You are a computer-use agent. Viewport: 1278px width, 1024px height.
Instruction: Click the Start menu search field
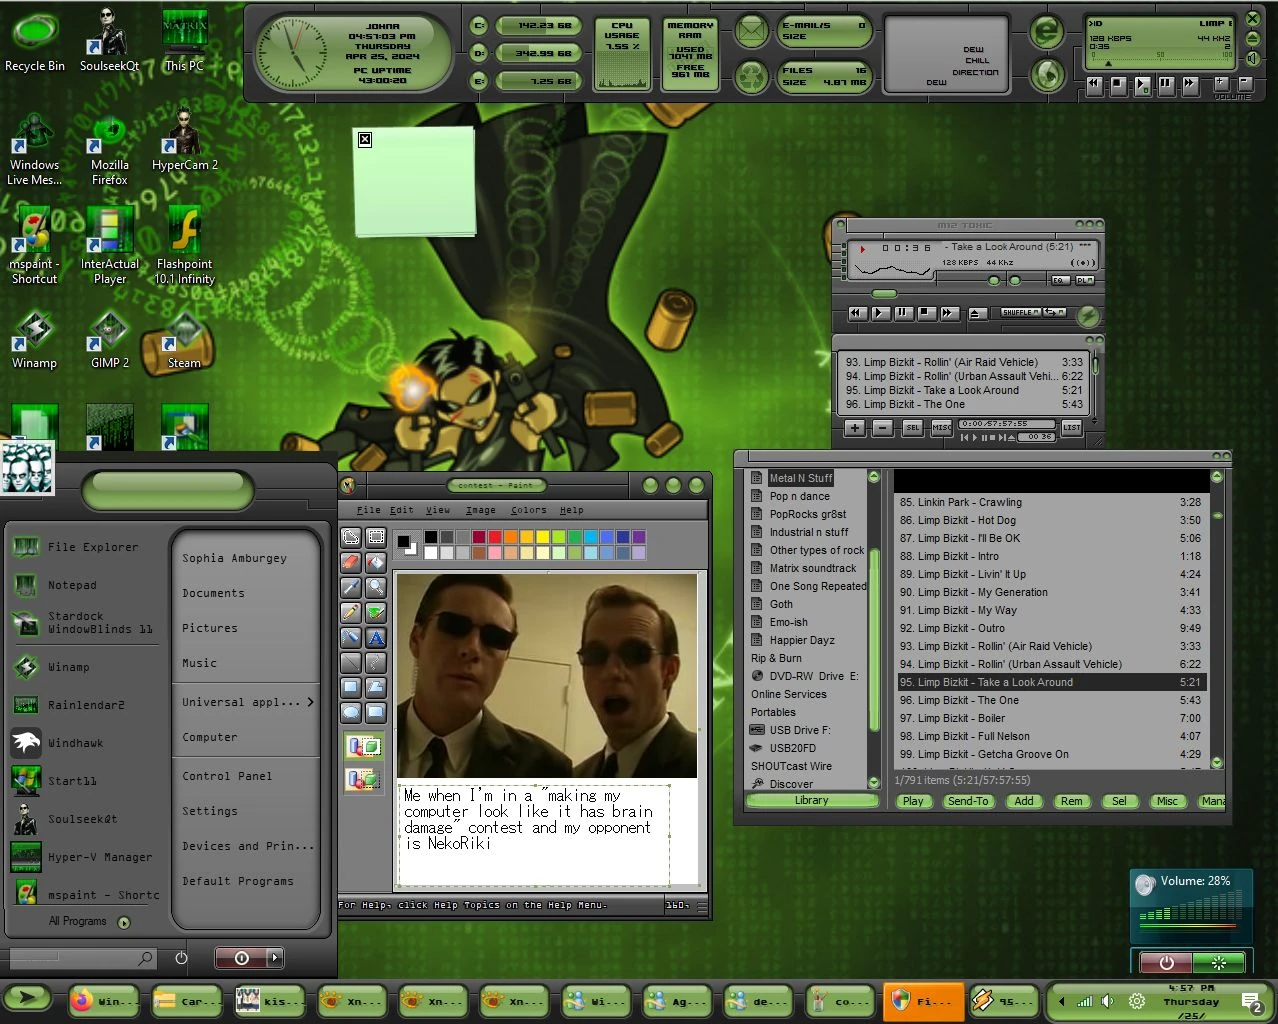tap(81, 958)
